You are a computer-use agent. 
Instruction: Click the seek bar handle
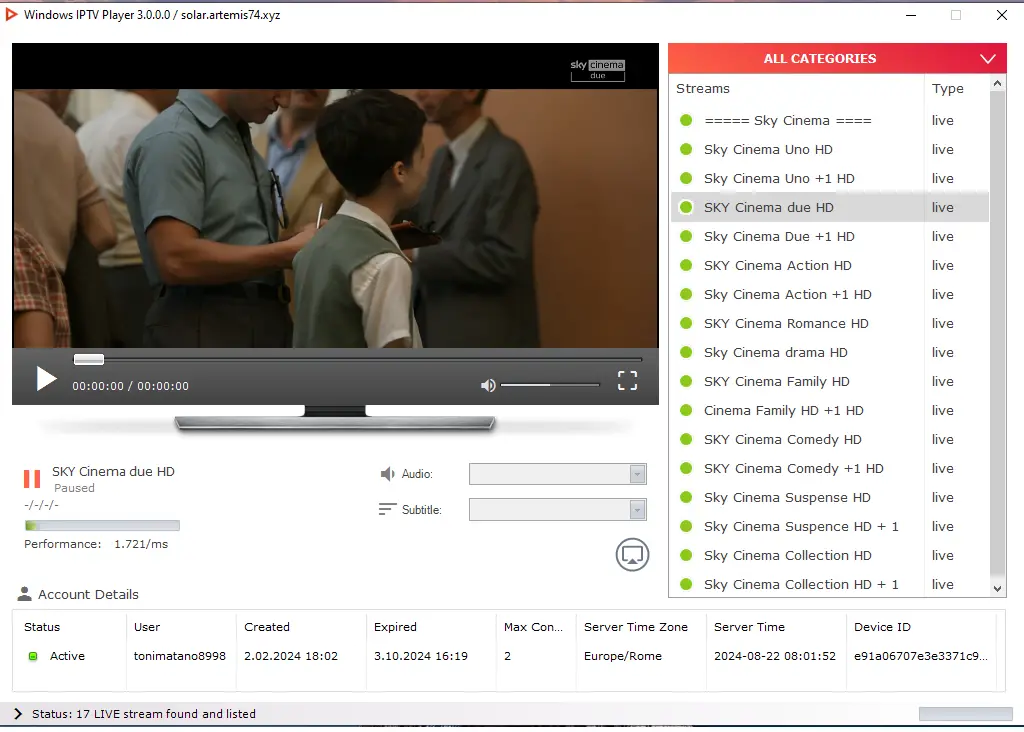[89, 359]
